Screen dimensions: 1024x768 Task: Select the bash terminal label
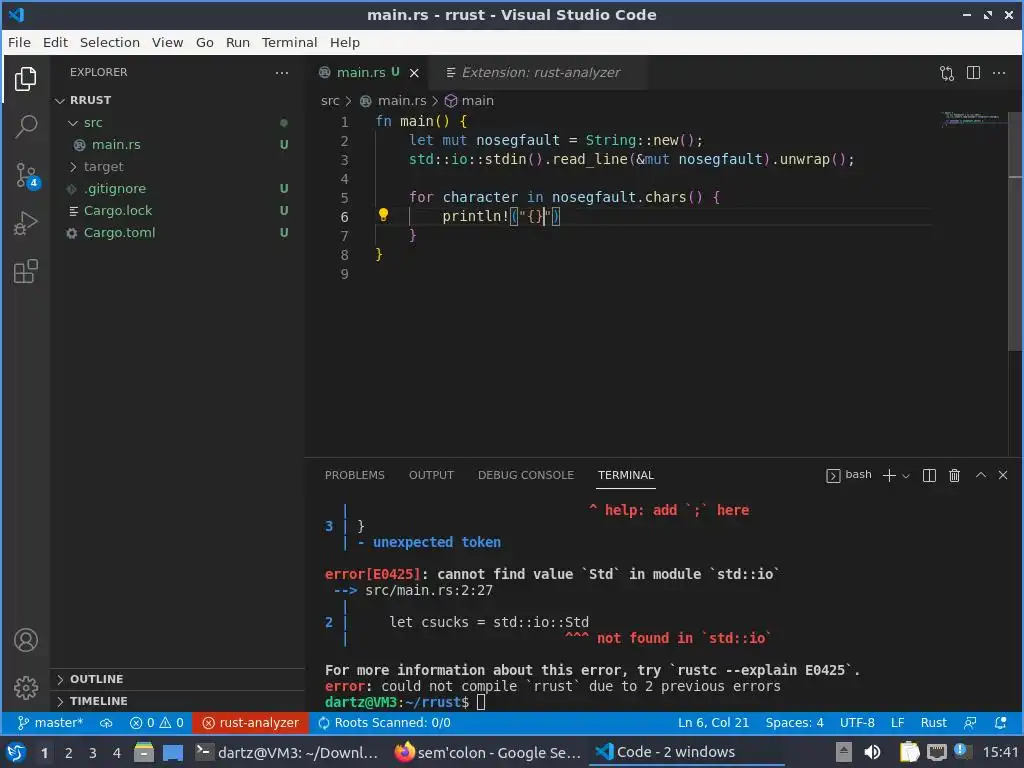pyautogui.click(x=849, y=475)
